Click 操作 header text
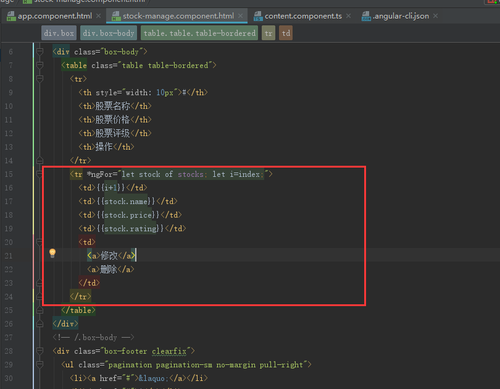Screen dimensions: 500x389 [104, 147]
